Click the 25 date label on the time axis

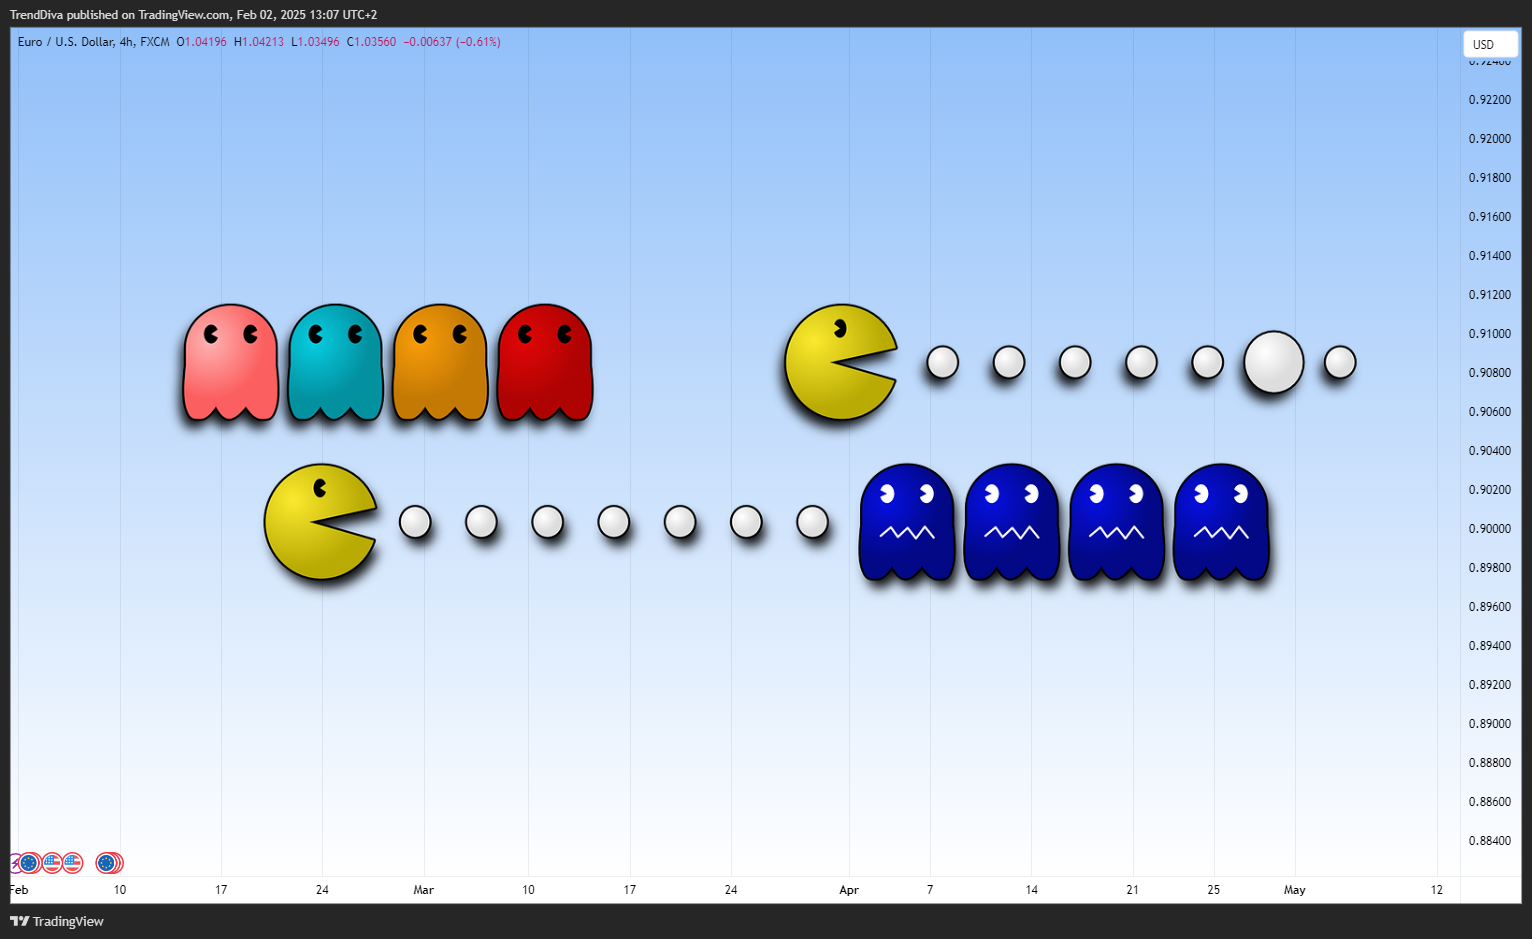pos(1214,890)
